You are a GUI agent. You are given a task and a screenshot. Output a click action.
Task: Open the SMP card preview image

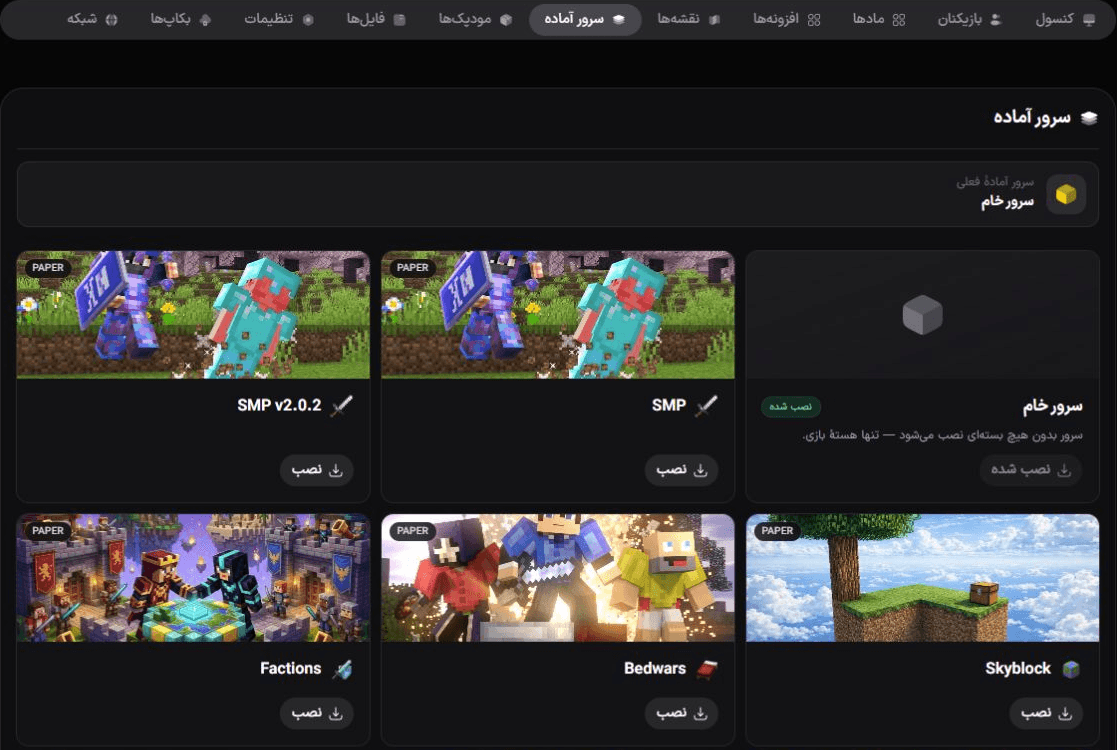coord(558,315)
